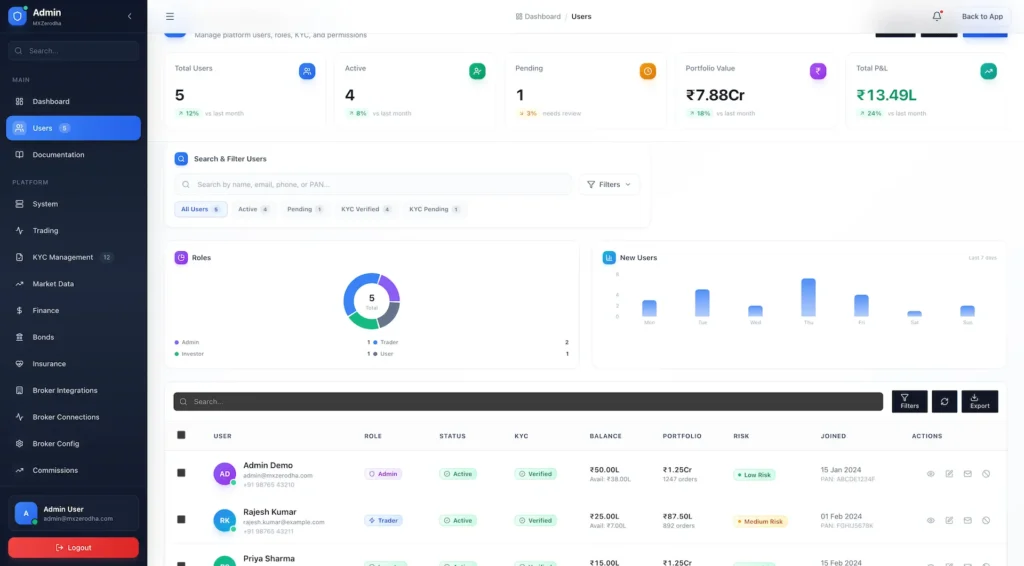
Task: Click the Trader role badge
Action: tap(383, 520)
